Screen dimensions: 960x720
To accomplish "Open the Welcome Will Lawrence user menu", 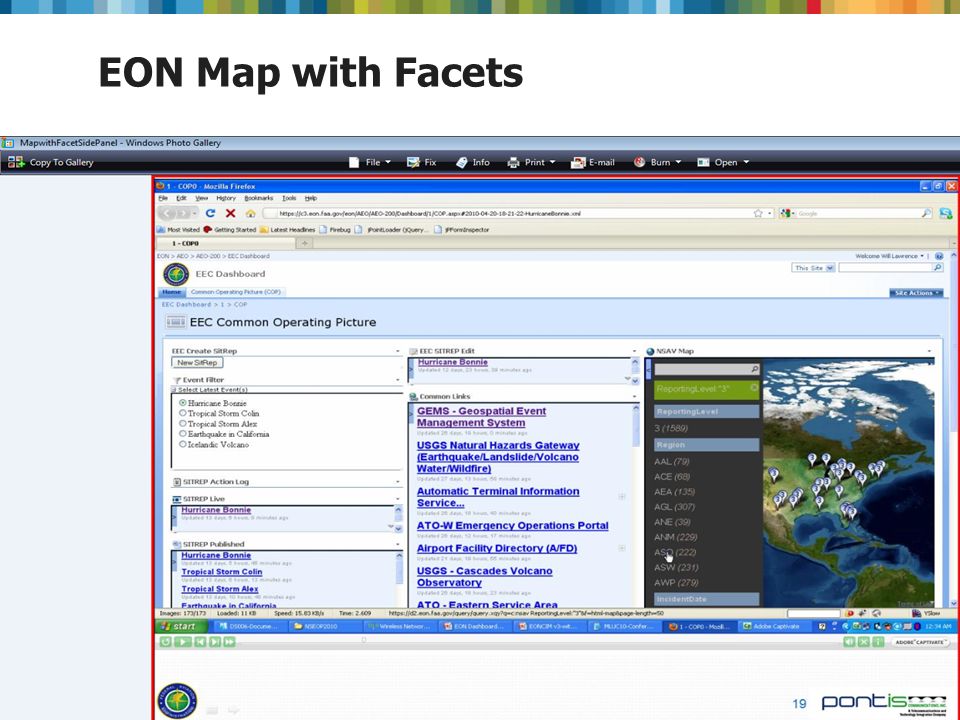I will click(x=890, y=256).
